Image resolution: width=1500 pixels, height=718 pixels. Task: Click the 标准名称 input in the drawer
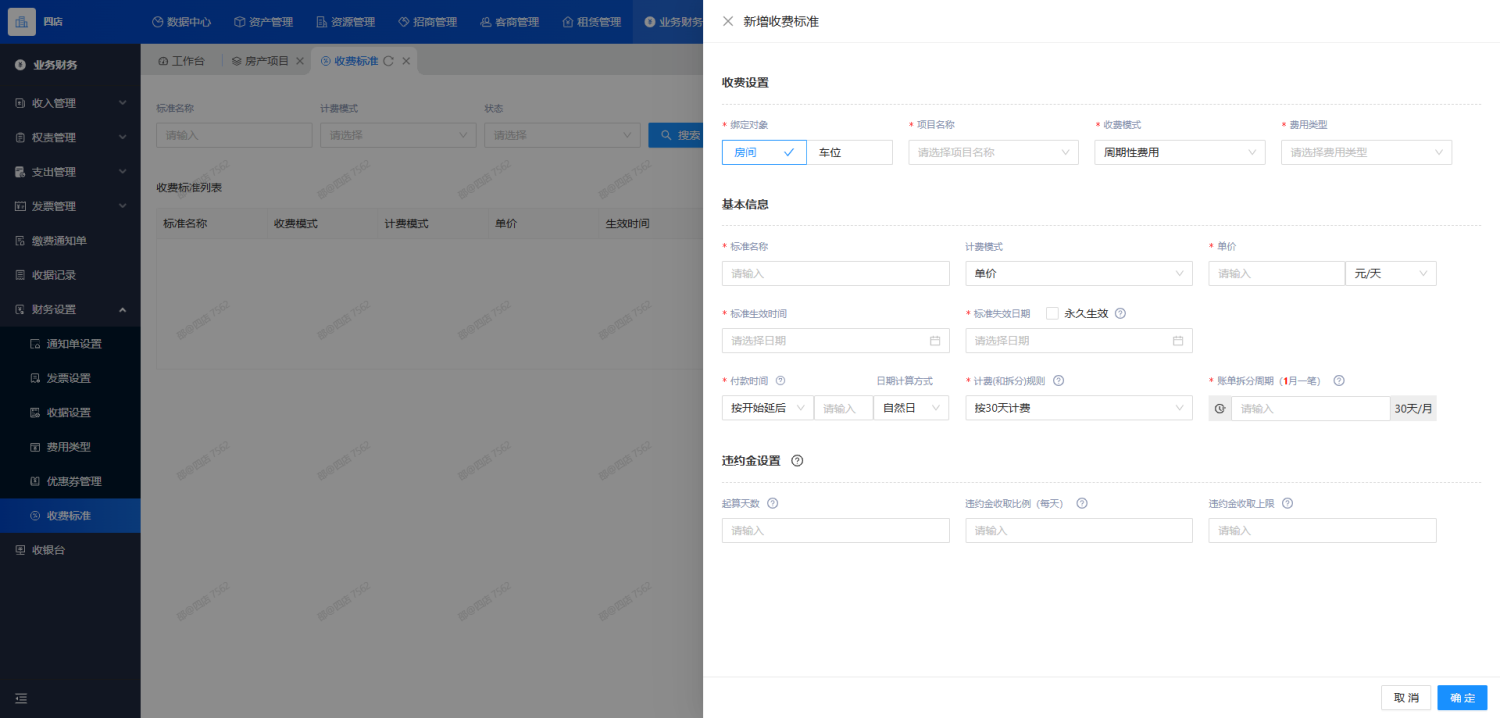(836, 273)
